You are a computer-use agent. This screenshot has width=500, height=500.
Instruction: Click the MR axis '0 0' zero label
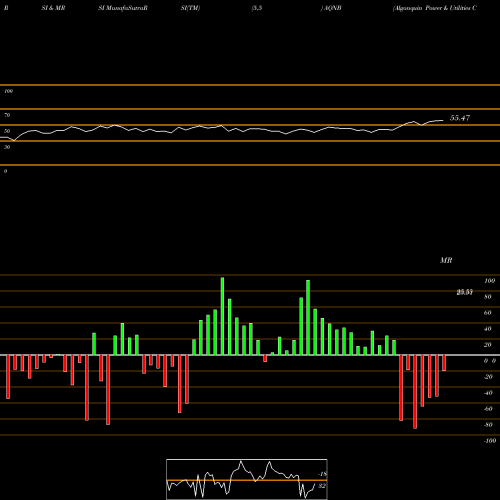coord(490,361)
